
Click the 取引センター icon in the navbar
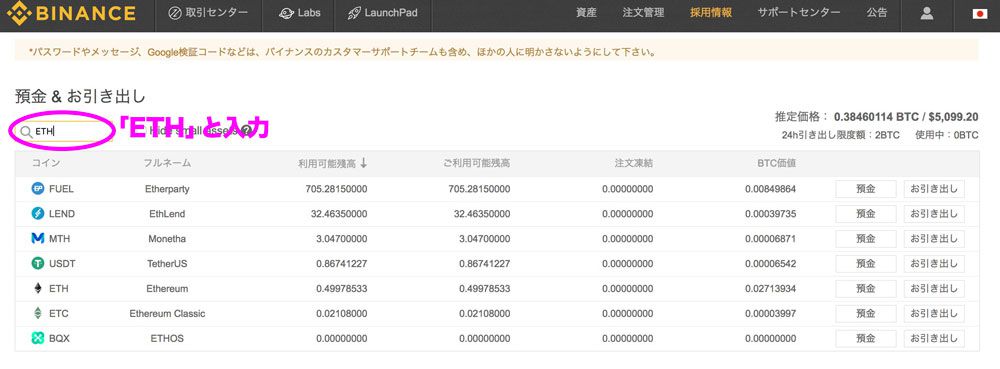tap(175, 13)
